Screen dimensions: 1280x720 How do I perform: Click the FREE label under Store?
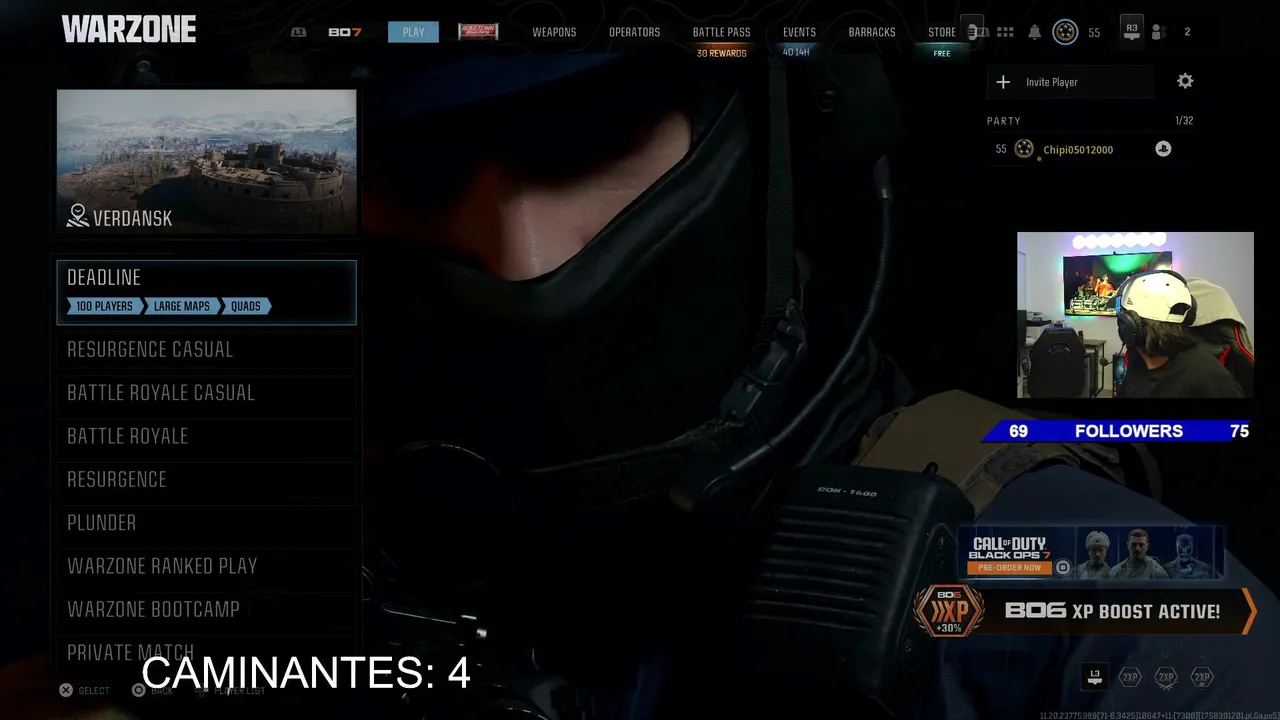[942, 53]
